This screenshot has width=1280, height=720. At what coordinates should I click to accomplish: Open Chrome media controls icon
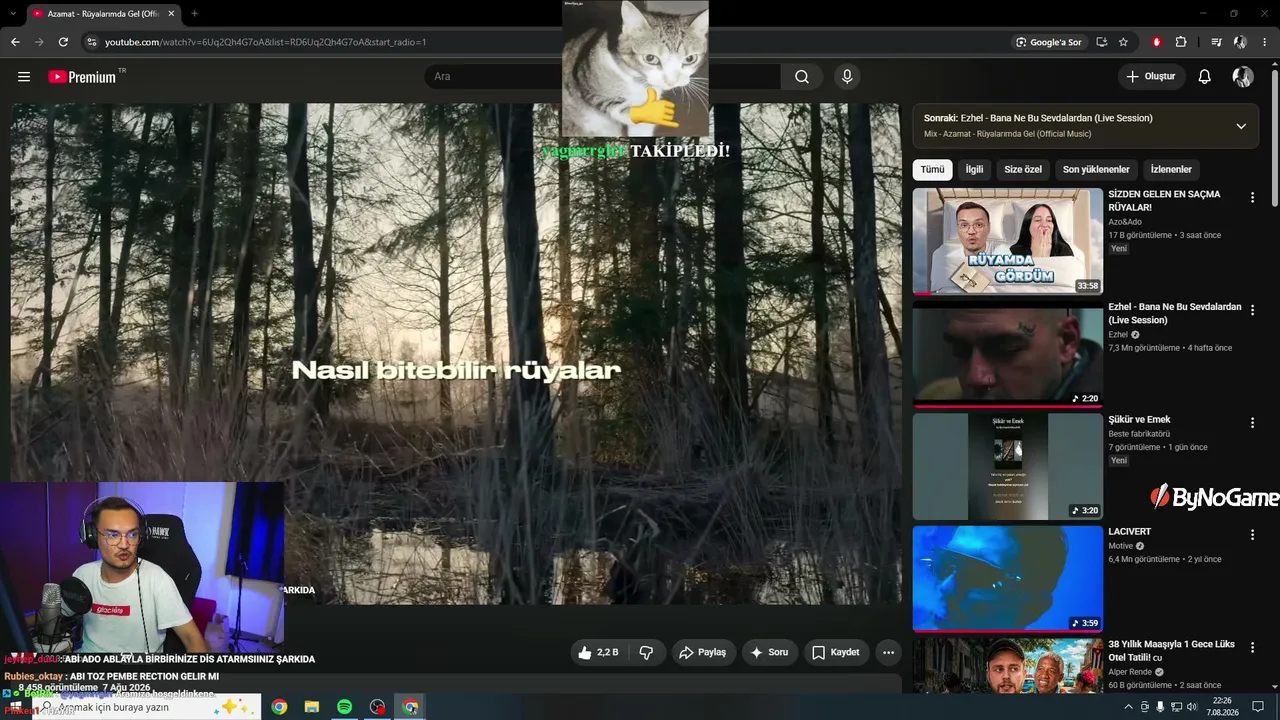coord(1216,42)
